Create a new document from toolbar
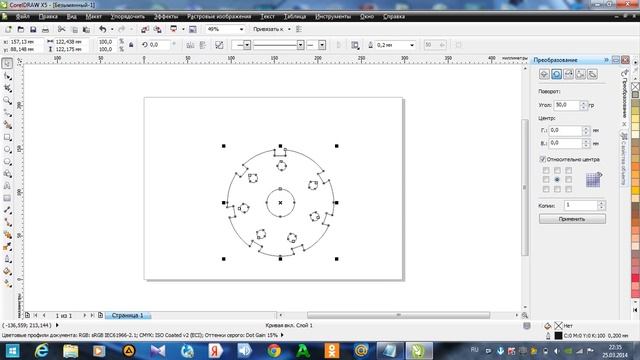The width and height of the screenshot is (640, 360). 8,29
